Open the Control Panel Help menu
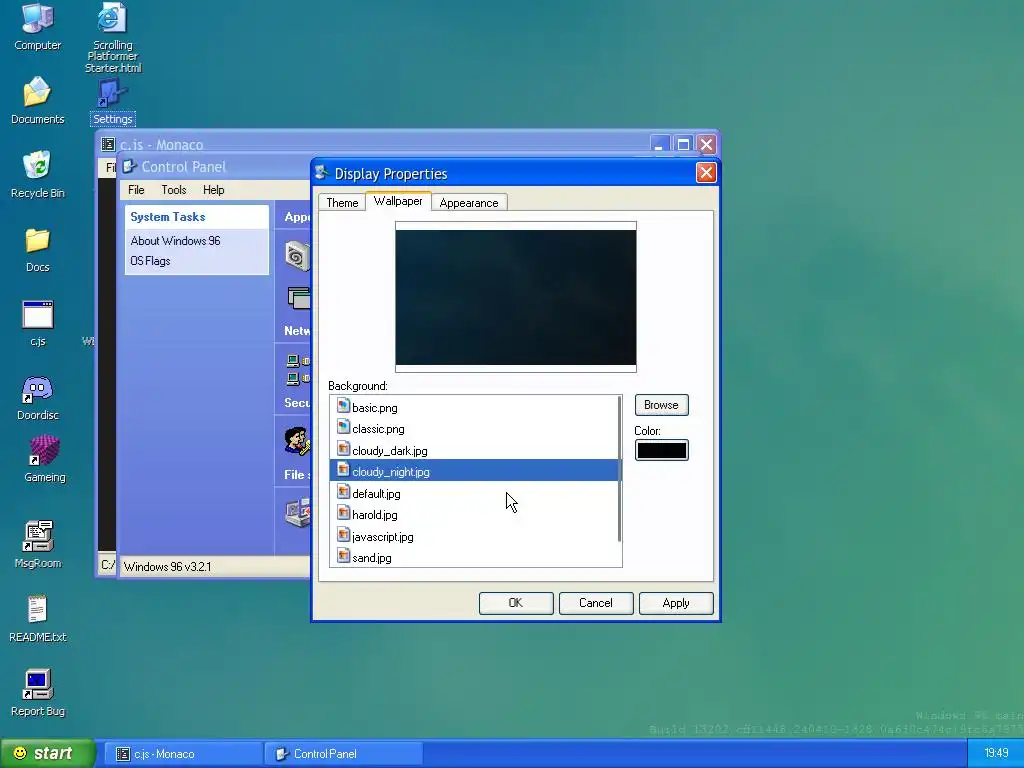 pyautogui.click(x=214, y=190)
